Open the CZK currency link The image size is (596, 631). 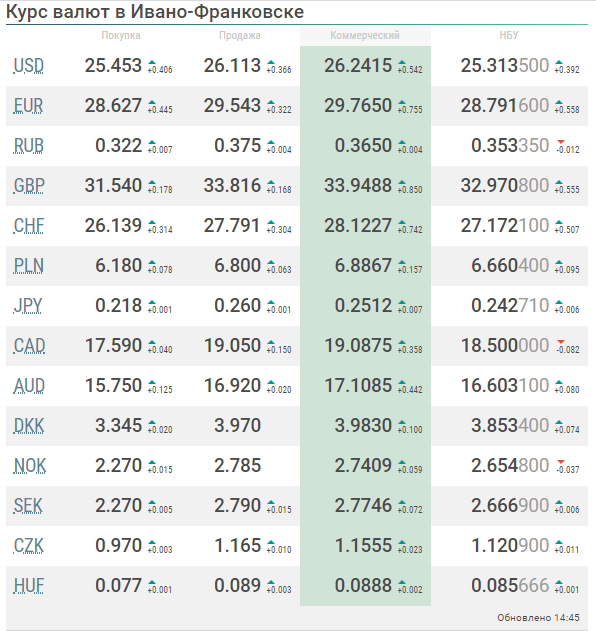tap(29, 546)
